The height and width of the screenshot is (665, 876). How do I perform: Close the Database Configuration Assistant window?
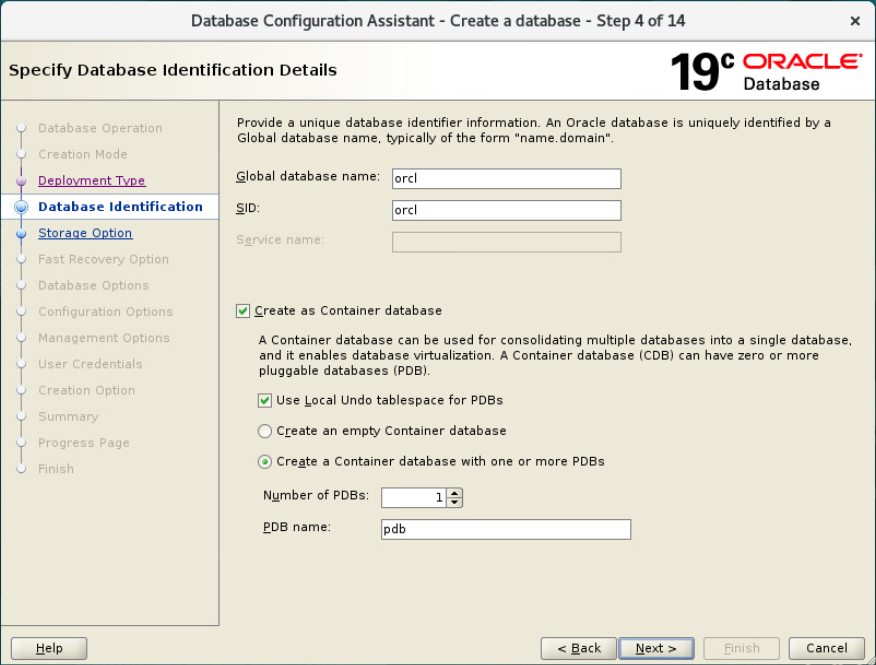[855, 21]
